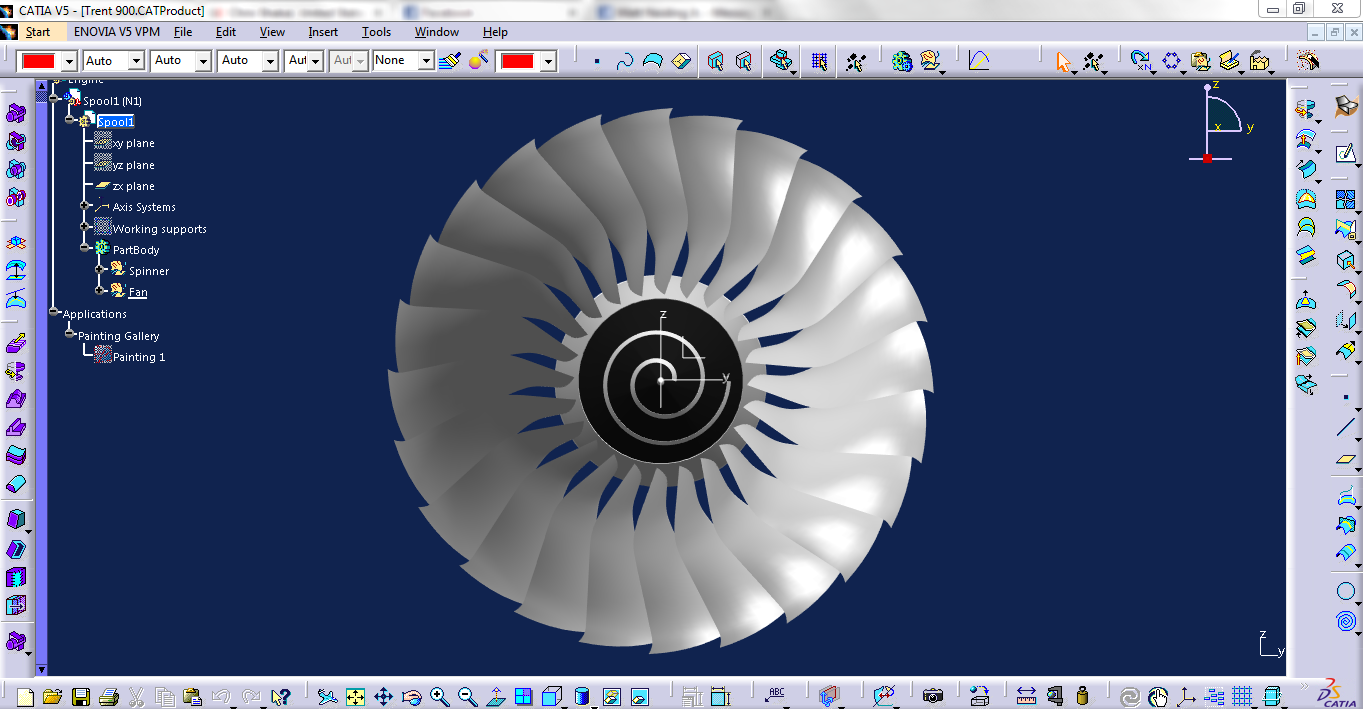
Task: Open the ENOVIA V5 VPM menu
Action: (x=117, y=32)
